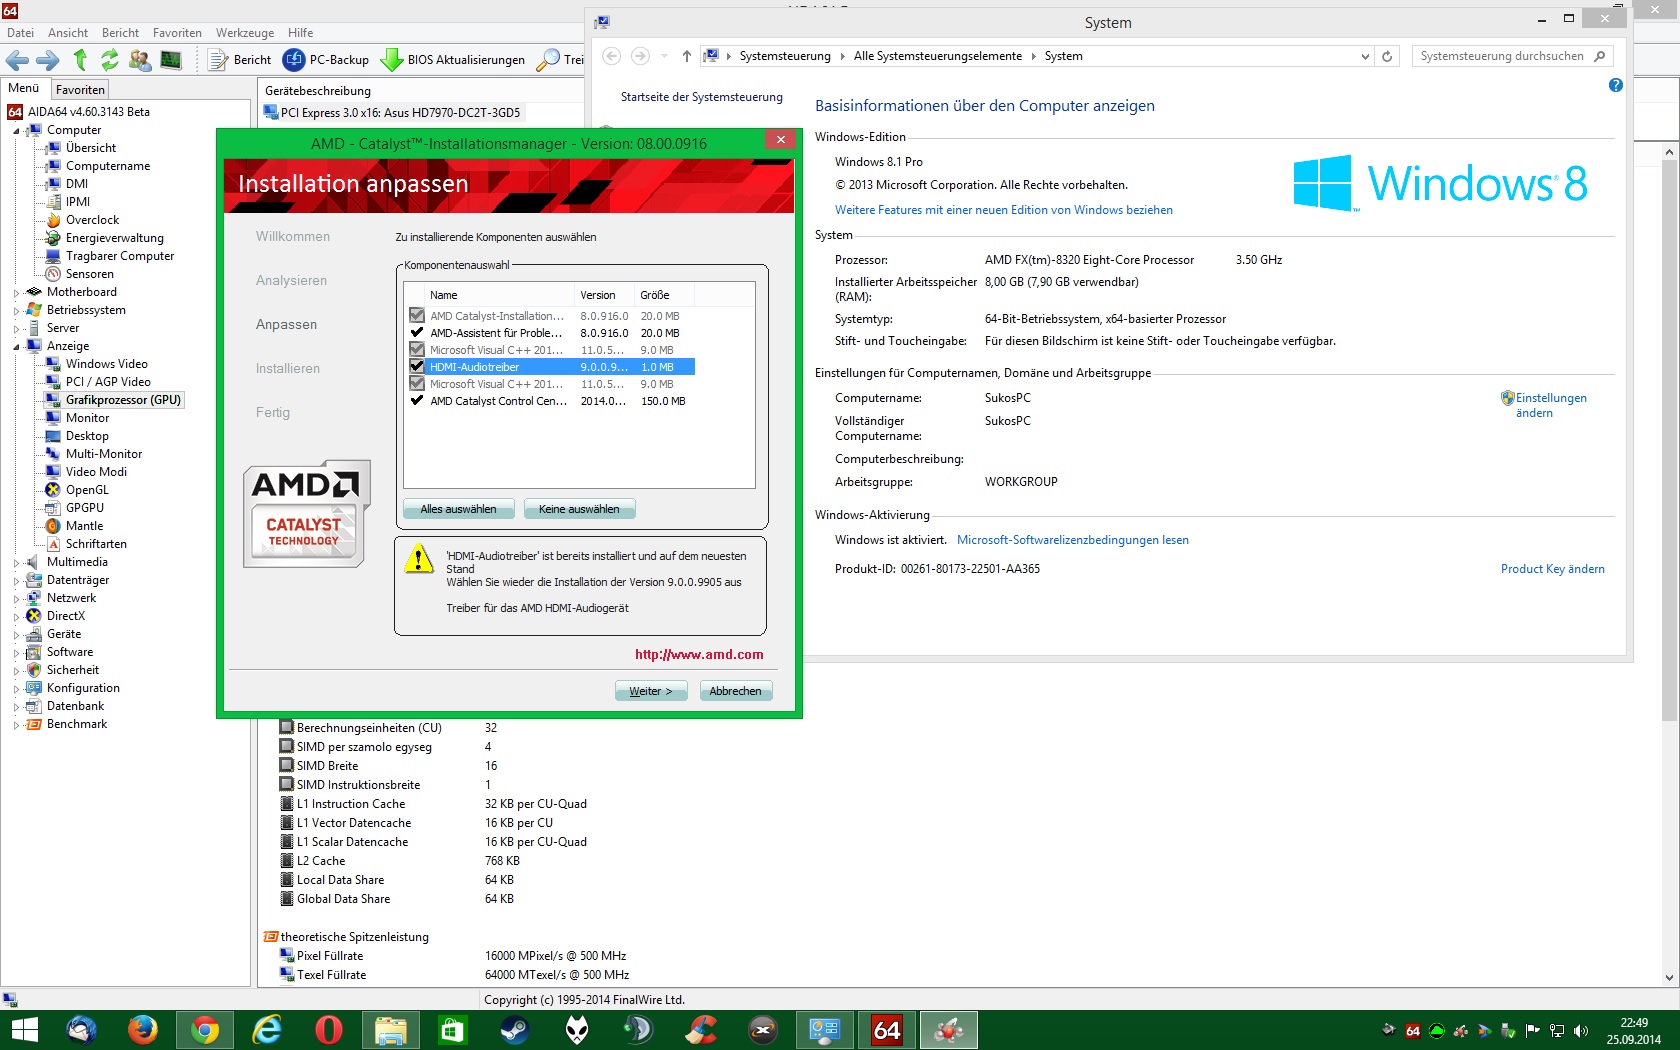Screen dimensions: 1680x1050
Task: Open the Hilfe menu
Action: tap(300, 33)
